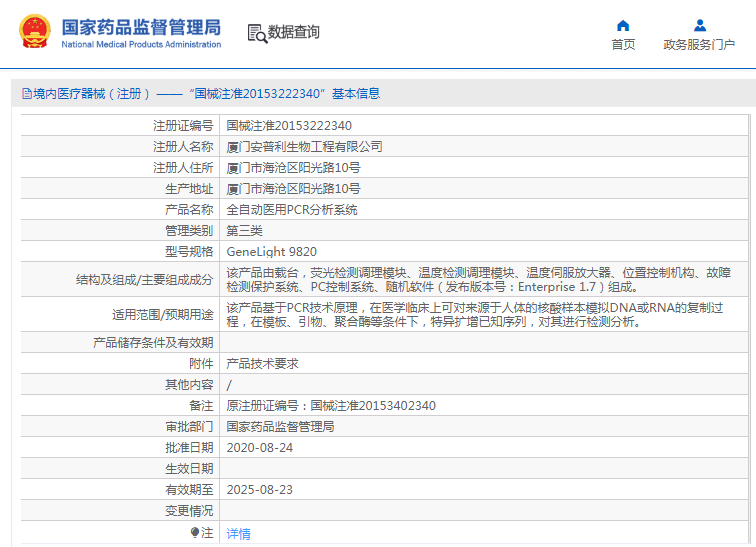756x547 pixels.
Task: Click the 注册证编号 row label
Action: (183, 126)
